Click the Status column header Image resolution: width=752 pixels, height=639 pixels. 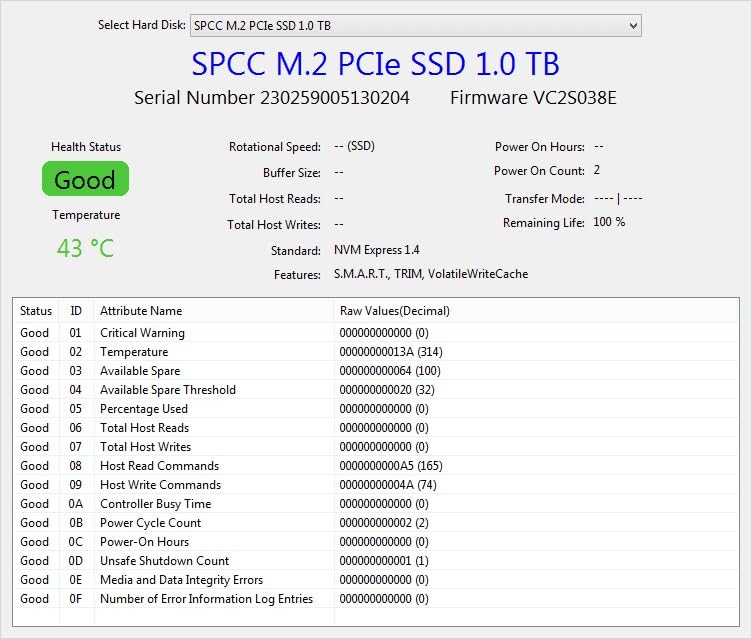[x=36, y=311]
